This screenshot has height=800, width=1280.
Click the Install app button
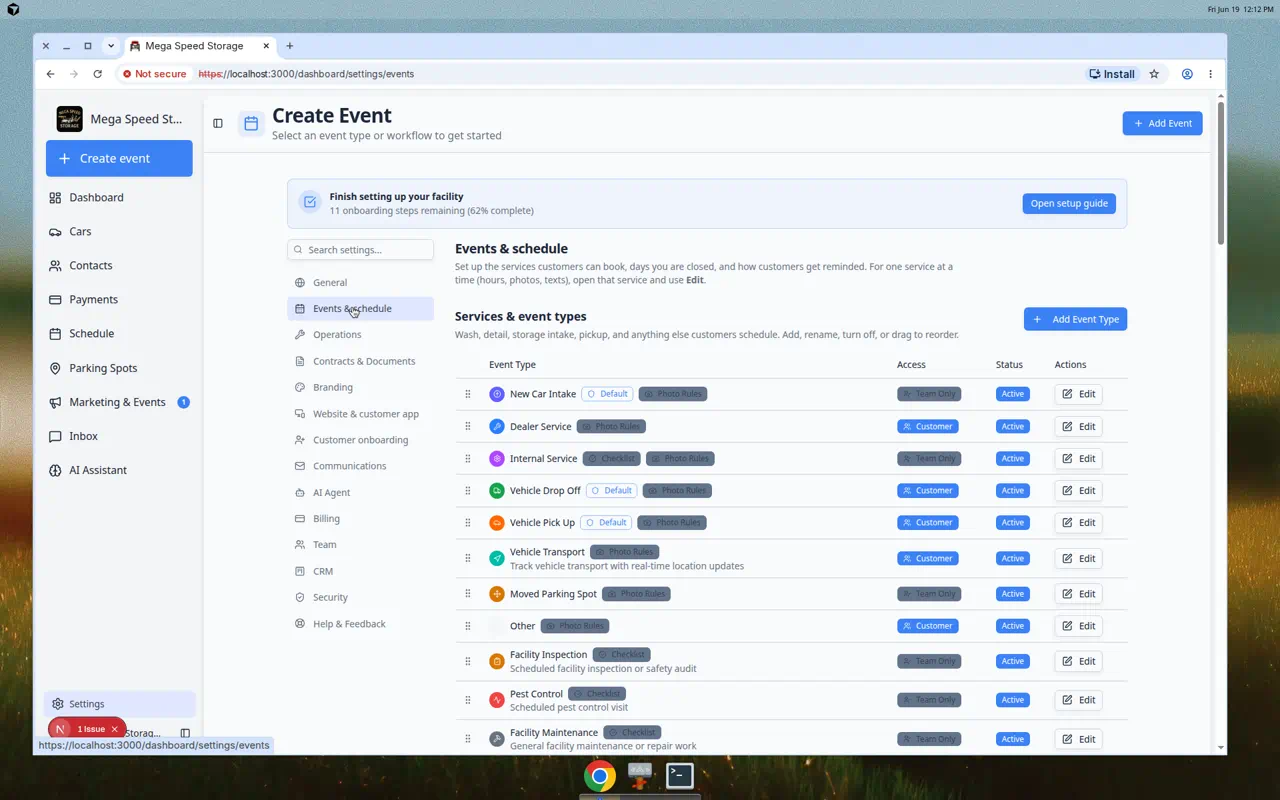pyautogui.click(x=1112, y=74)
